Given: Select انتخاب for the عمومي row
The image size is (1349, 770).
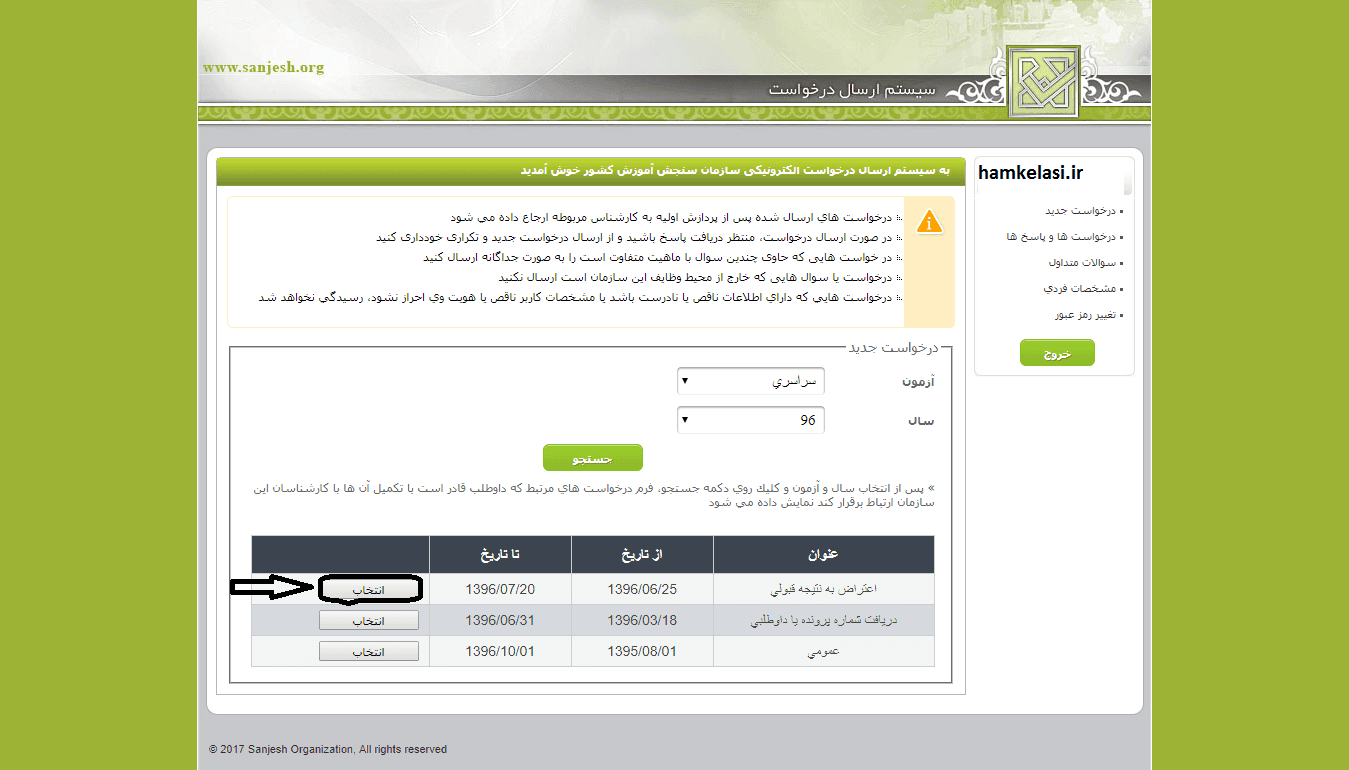Looking at the screenshot, I should click(x=369, y=651).
